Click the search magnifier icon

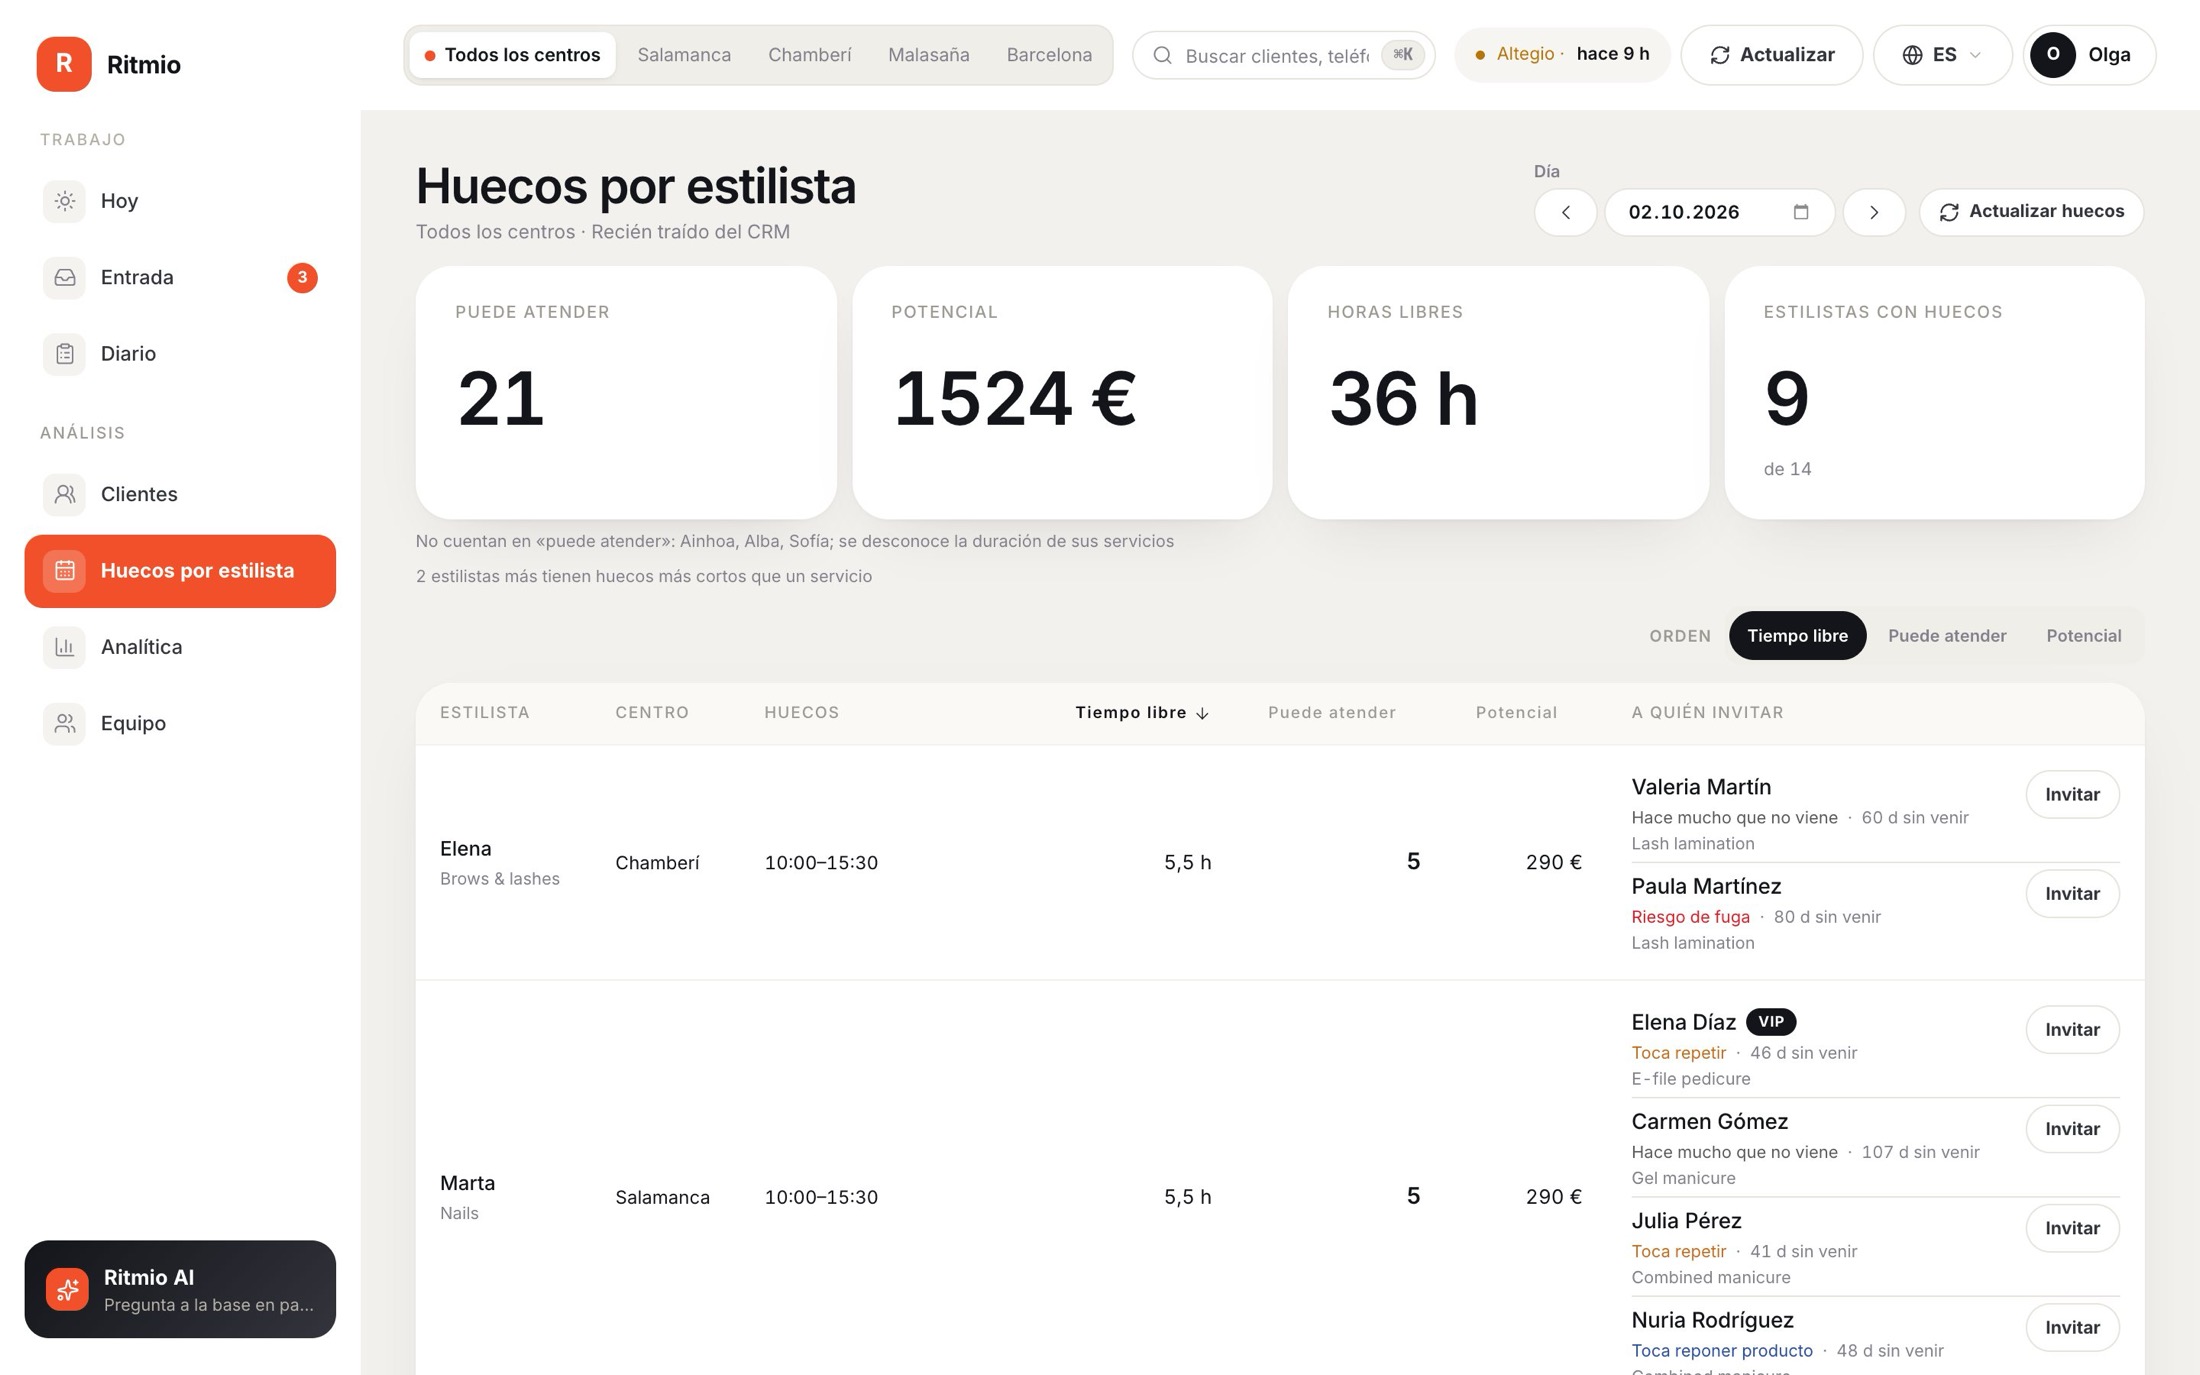pos(1162,55)
